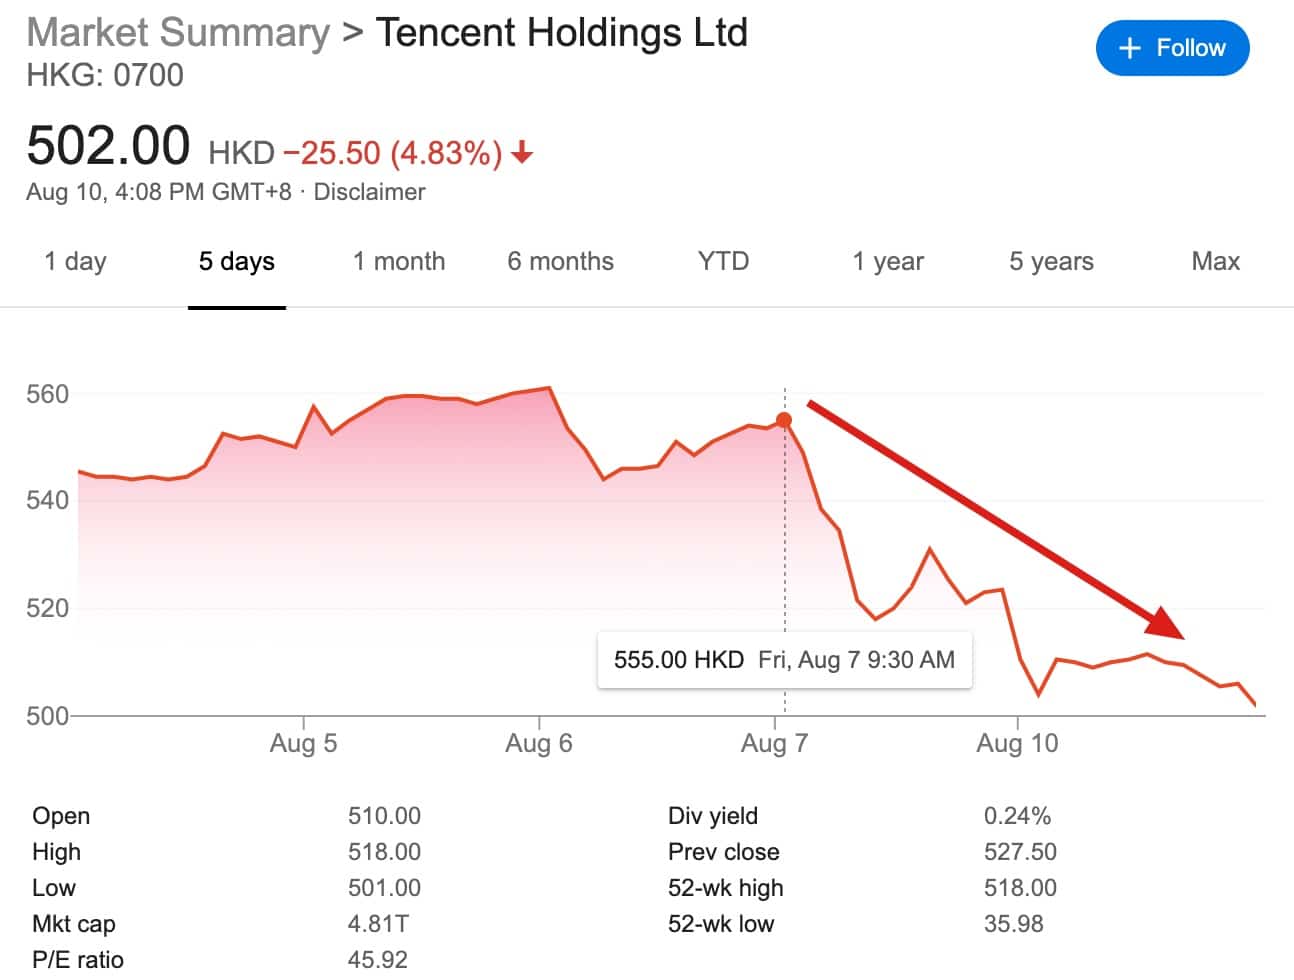Viewport: 1294px width, 980px height.
Task: Click the Aug 5 axis label
Action: (x=303, y=743)
